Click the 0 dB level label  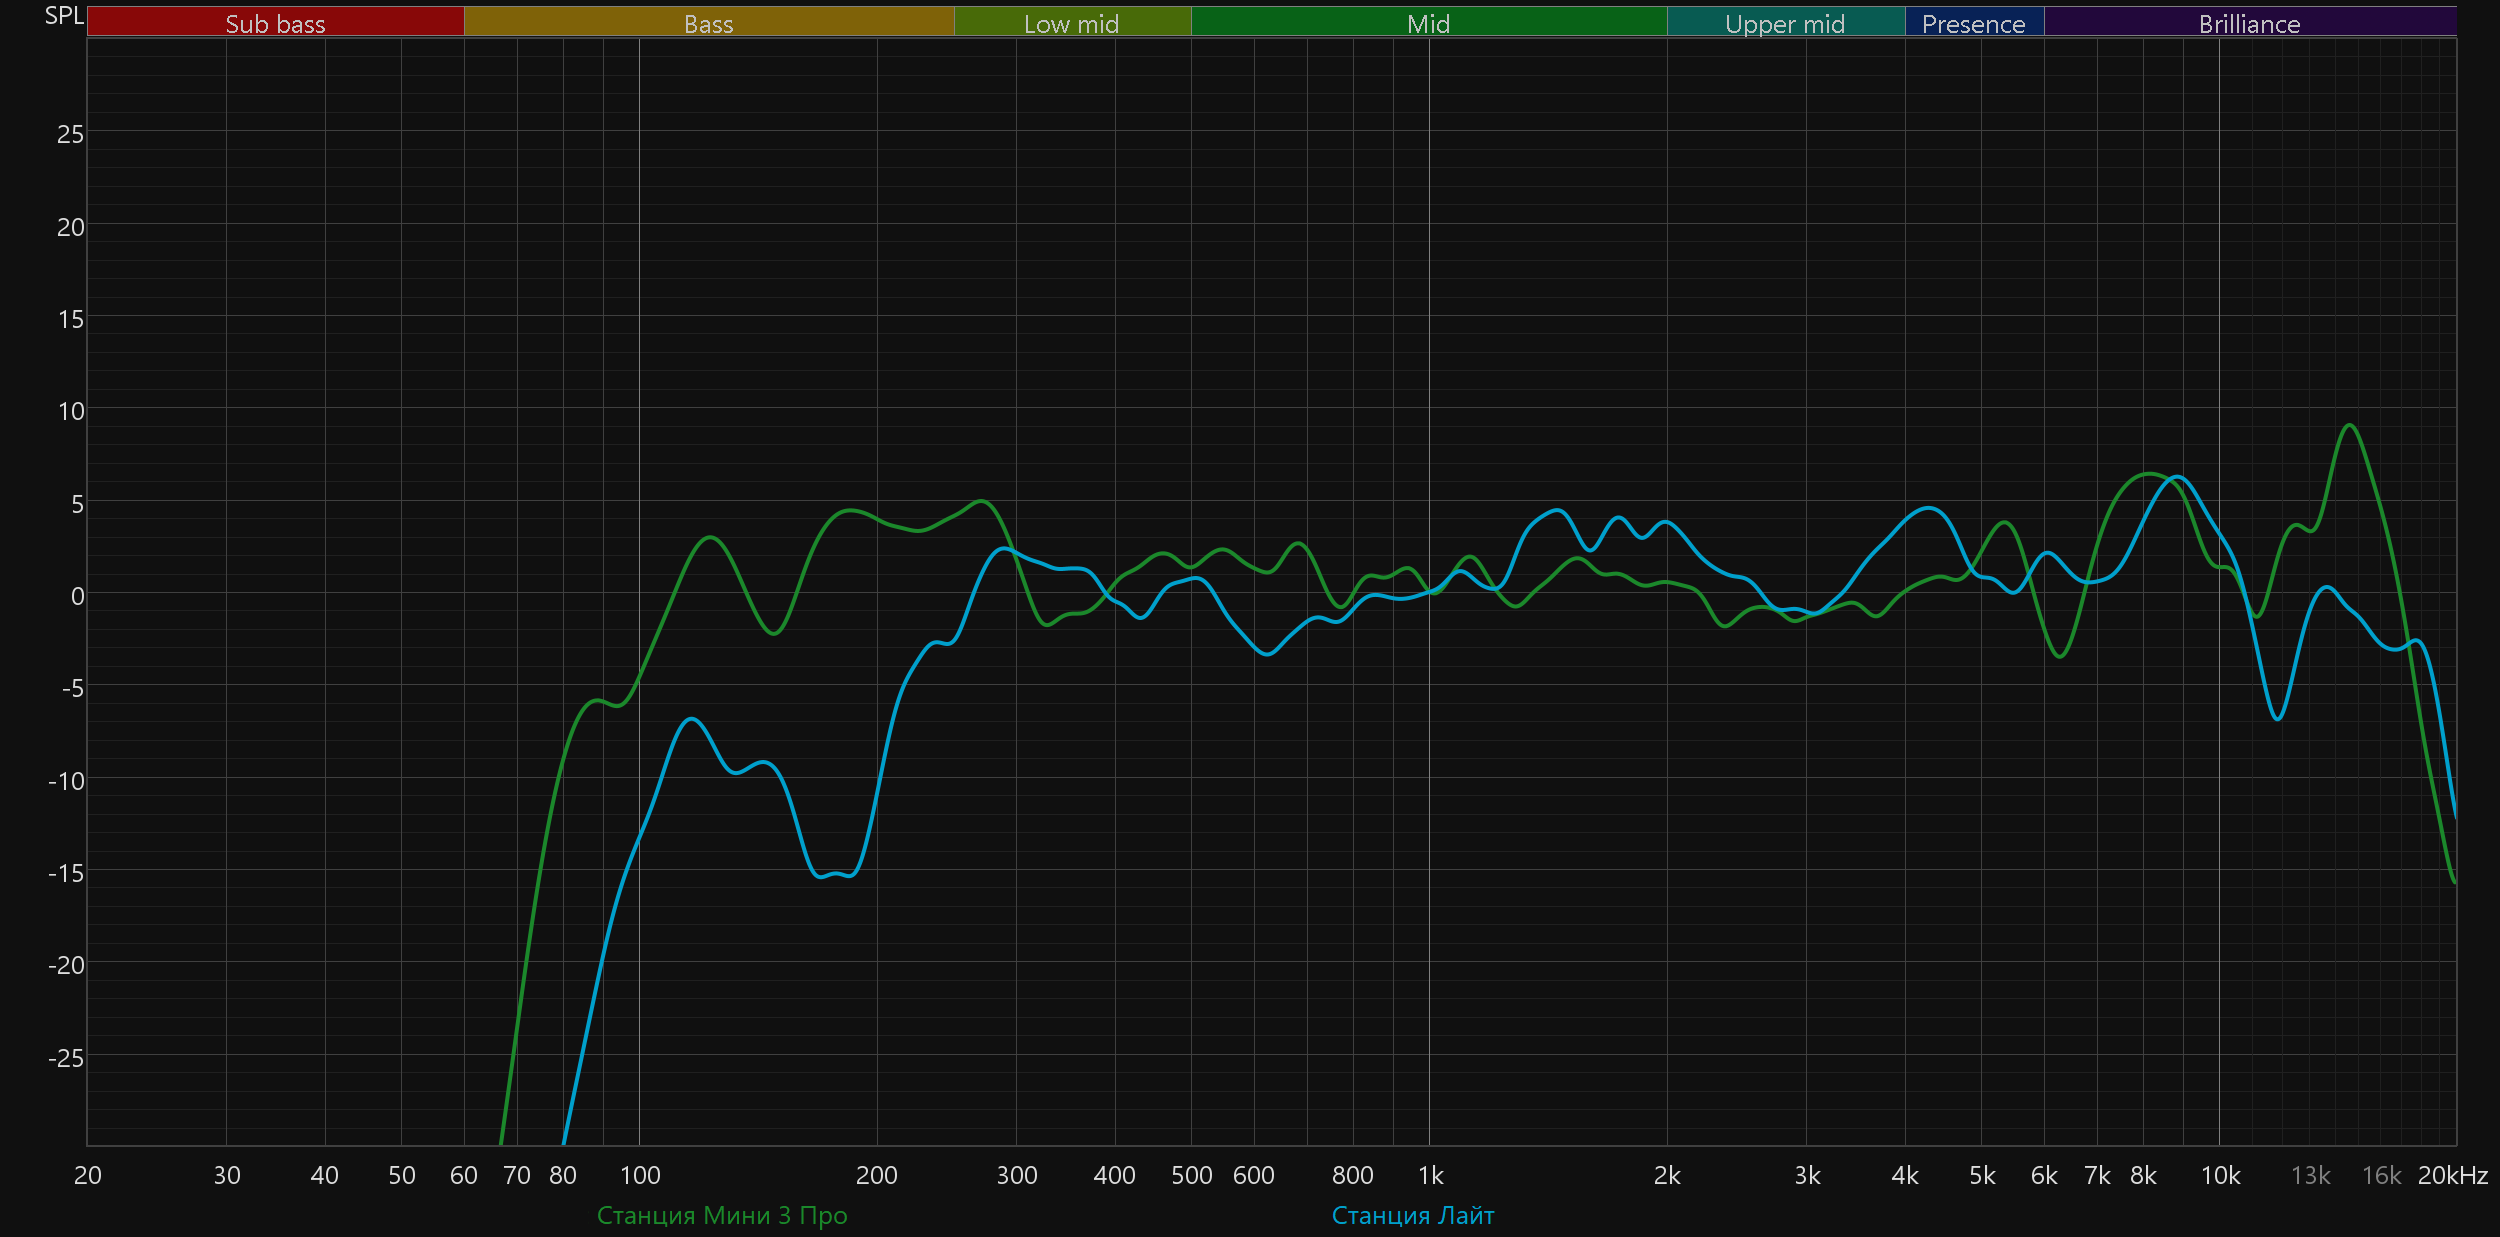pyautogui.click(x=77, y=596)
